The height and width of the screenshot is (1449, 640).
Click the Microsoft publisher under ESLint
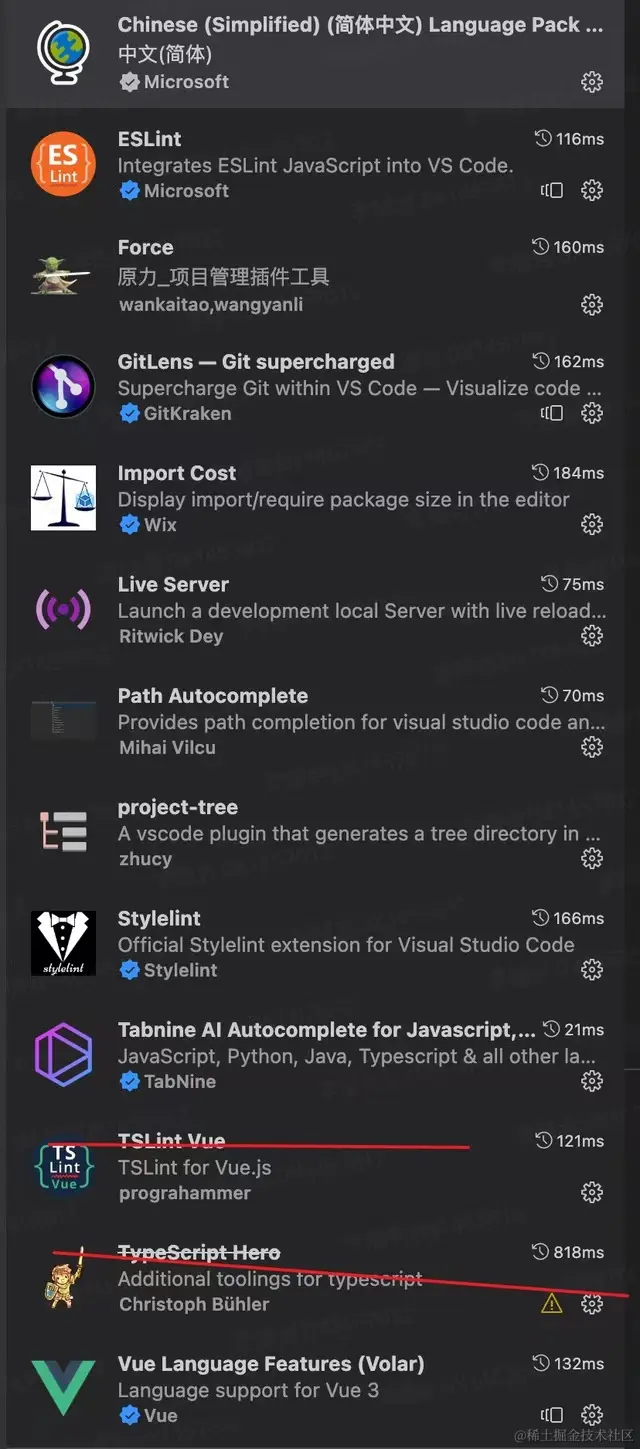pyautogui.click(x=186, y=191)
